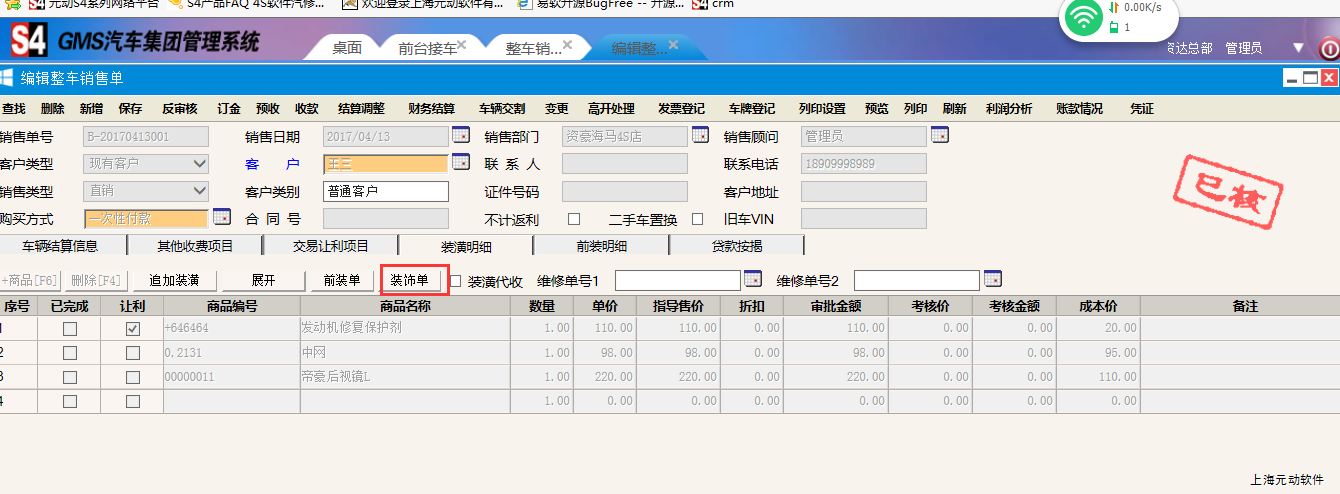The height and width of the screenshot is (494, 1340).
Task: Expand the 销售类型 dropdown
Action: tap(199, 191)
